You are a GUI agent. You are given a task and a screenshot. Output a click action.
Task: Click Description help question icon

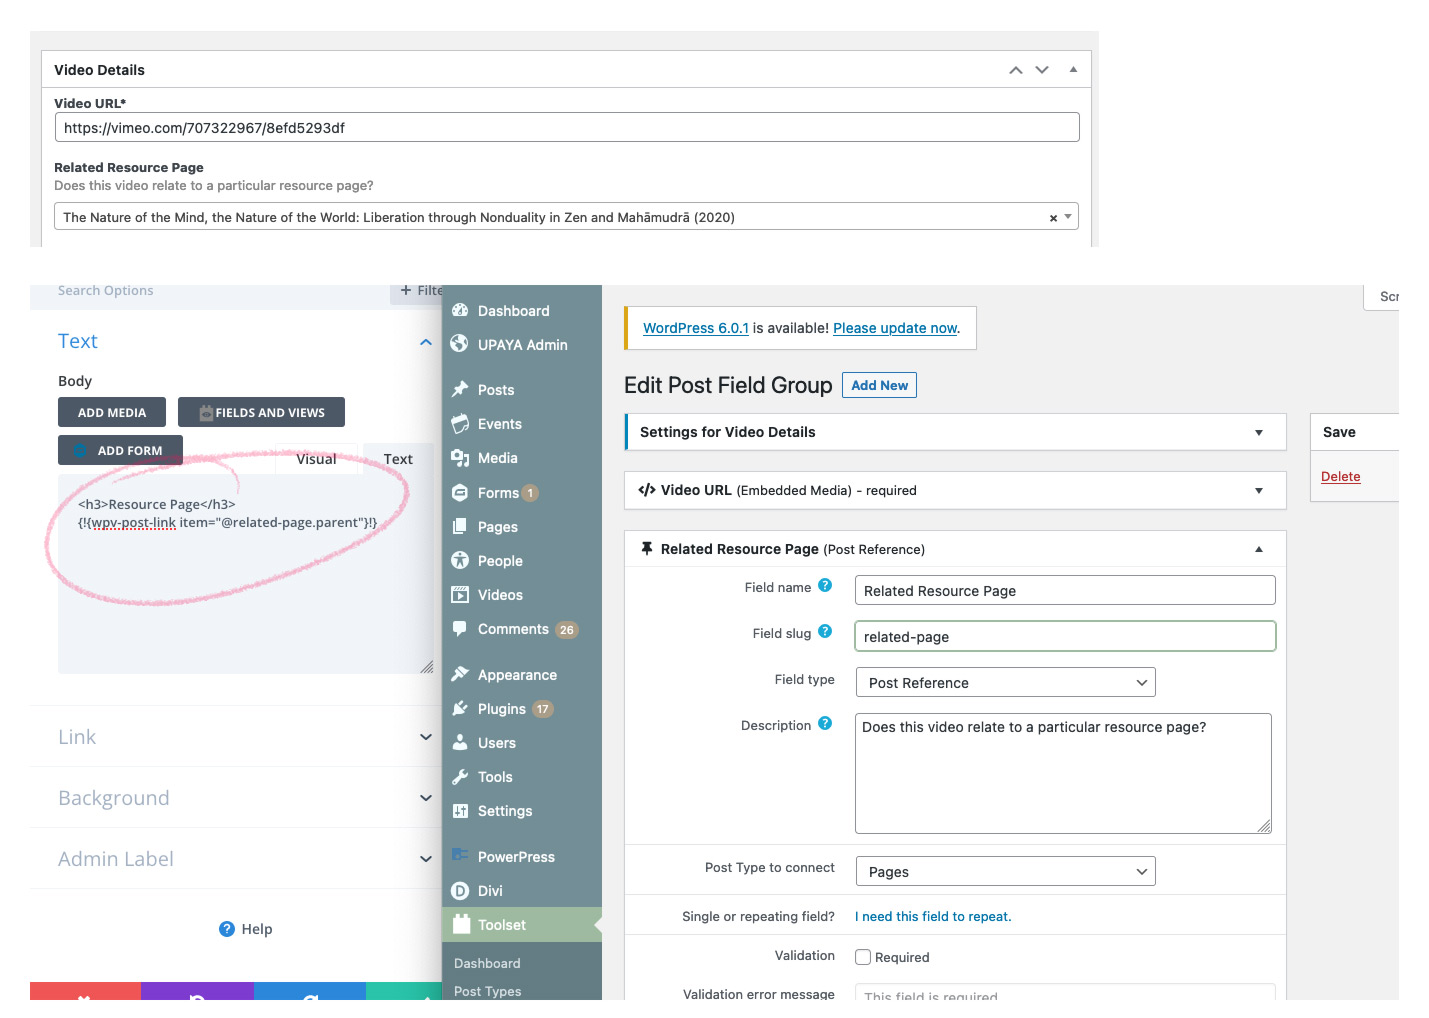coord(825,723)
